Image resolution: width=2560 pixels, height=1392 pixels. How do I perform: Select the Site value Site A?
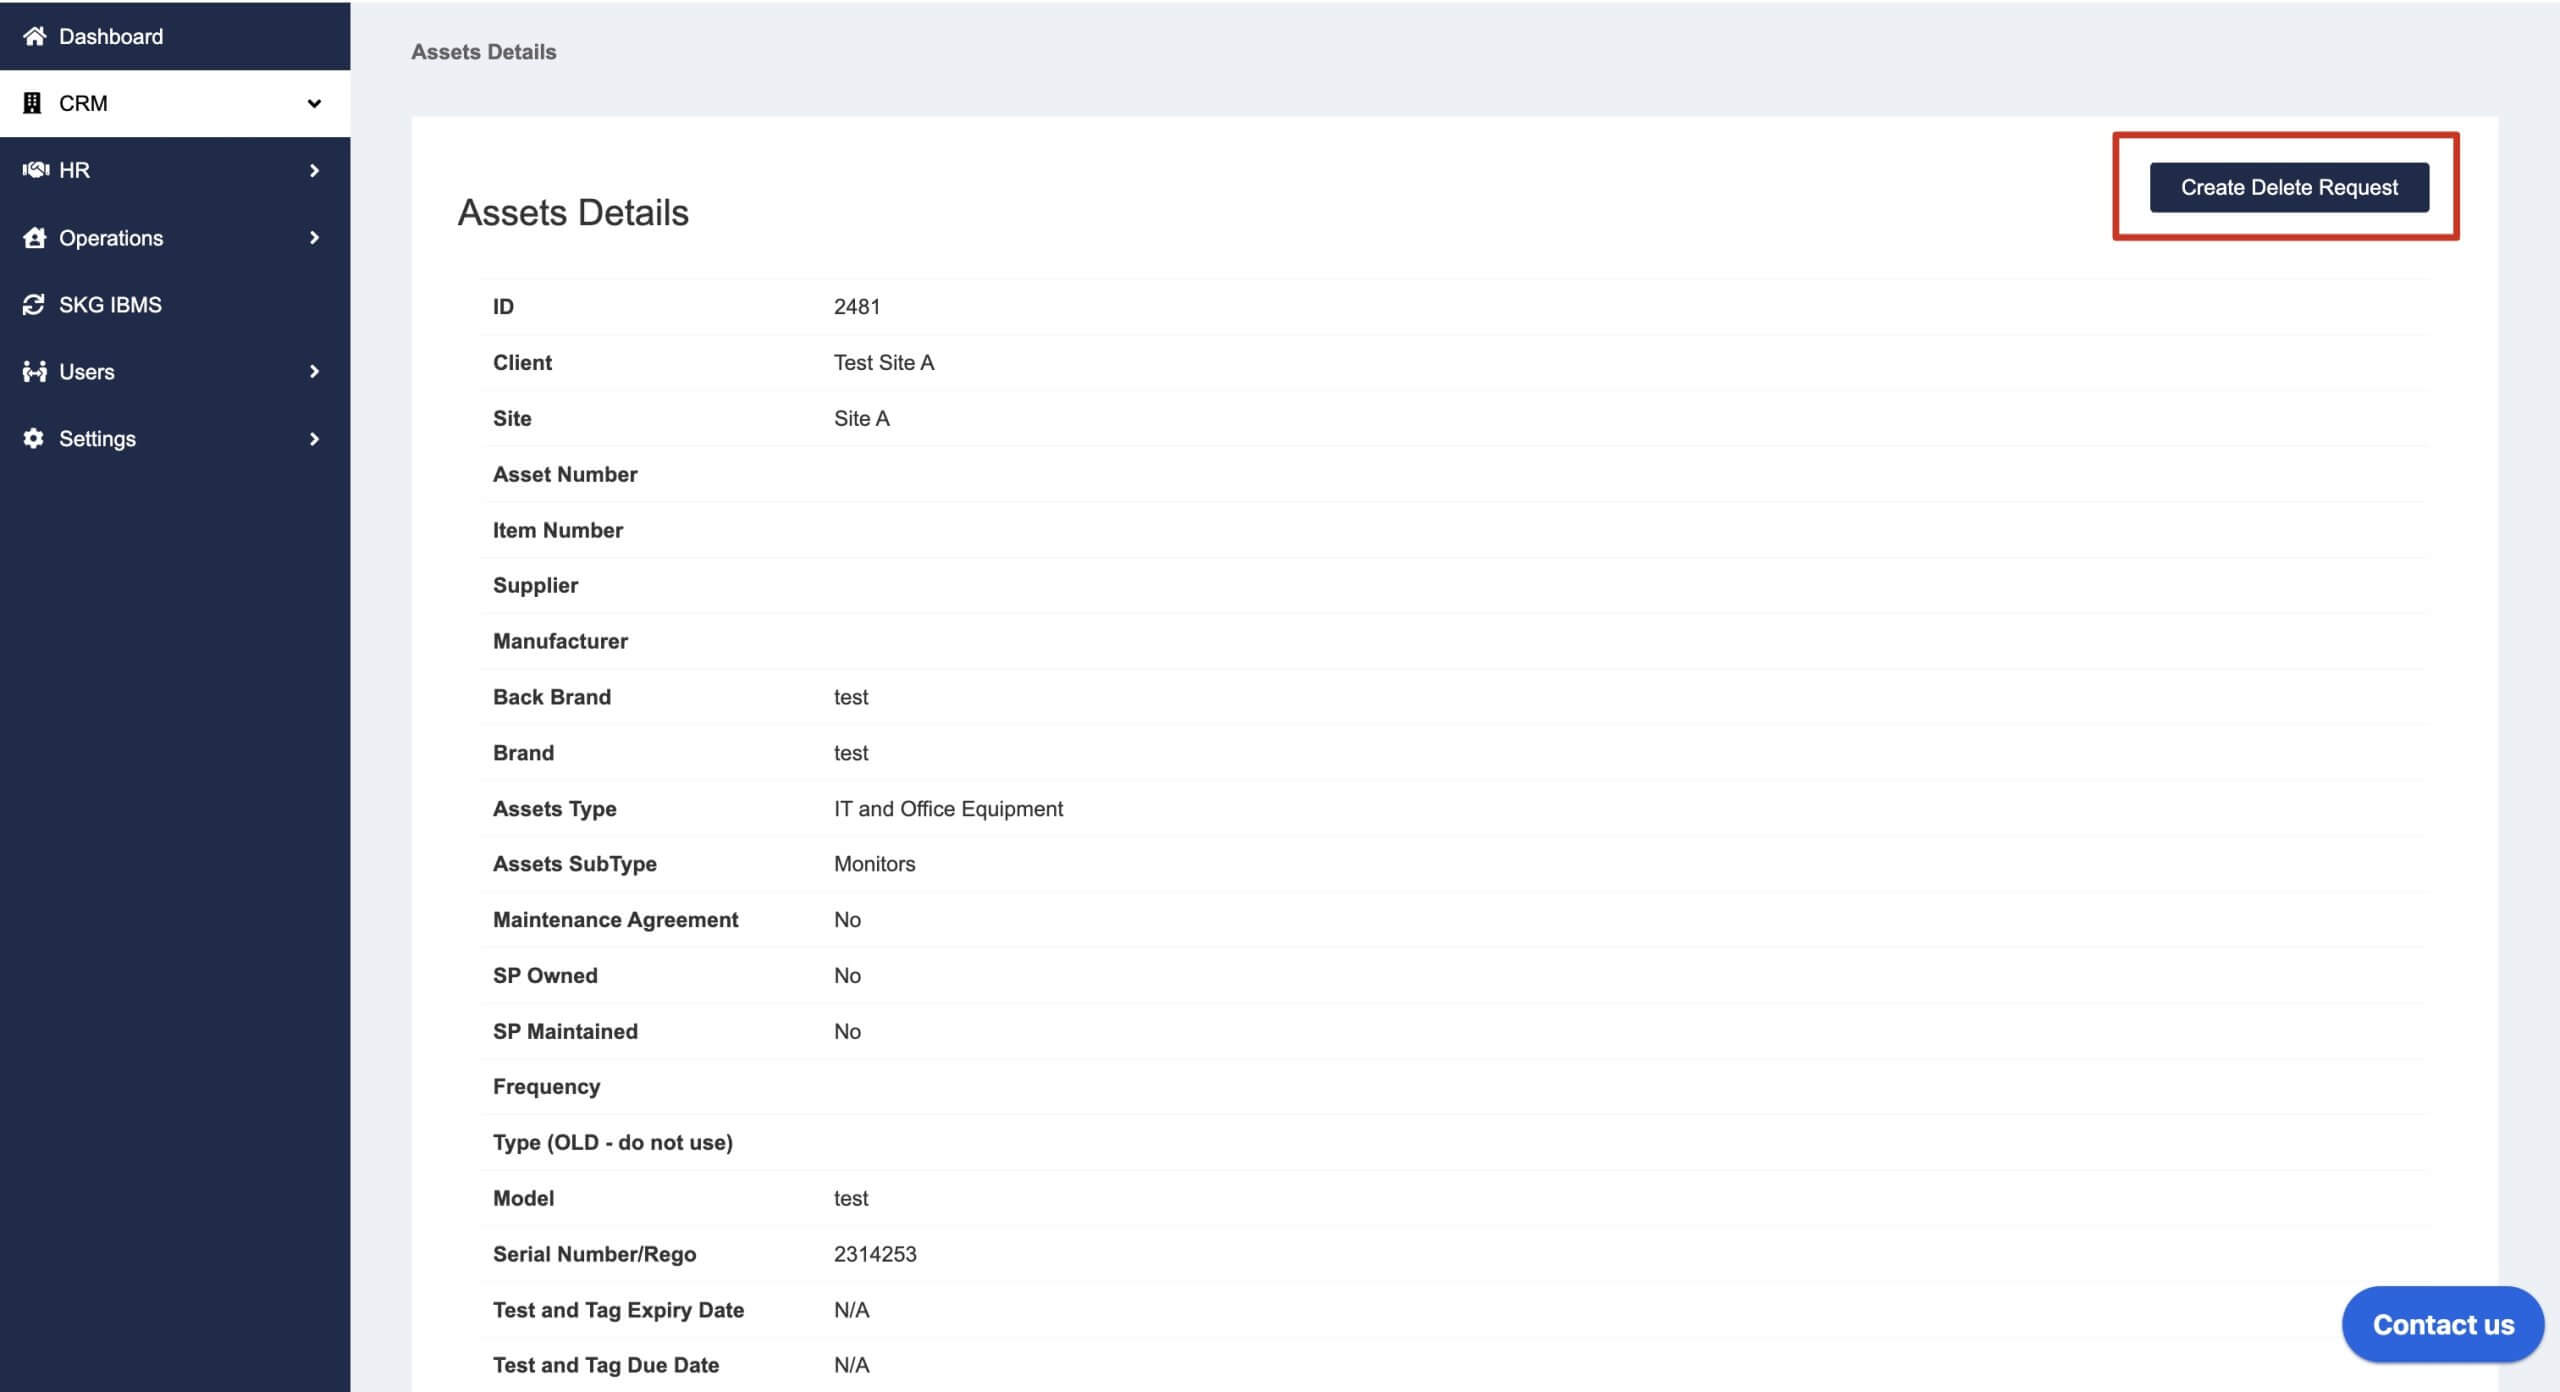pyautogui.click(x=862, y=418)
